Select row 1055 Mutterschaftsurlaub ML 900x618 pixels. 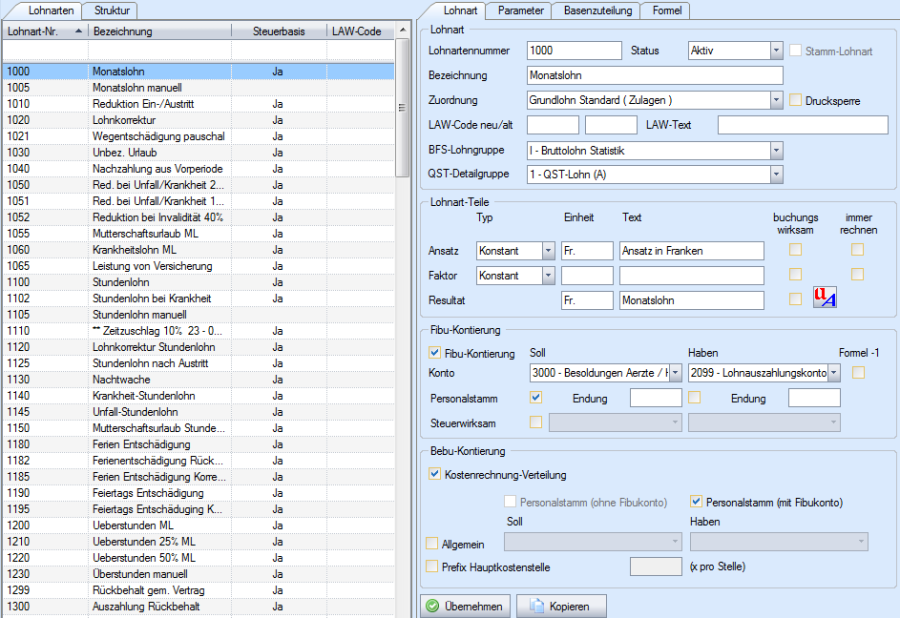(x=199, y=234)
